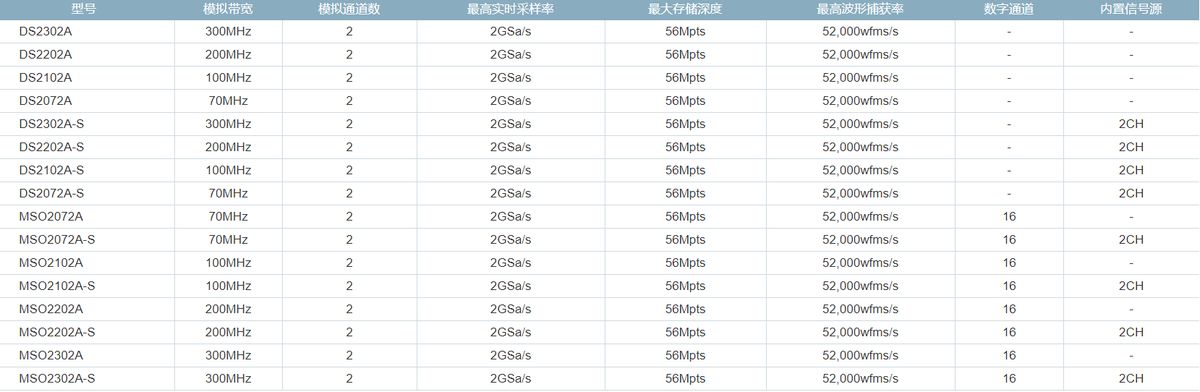This screenshot has width=1200, height=392.
Task: Click the 型号 column header
Action: pos(84,9)
